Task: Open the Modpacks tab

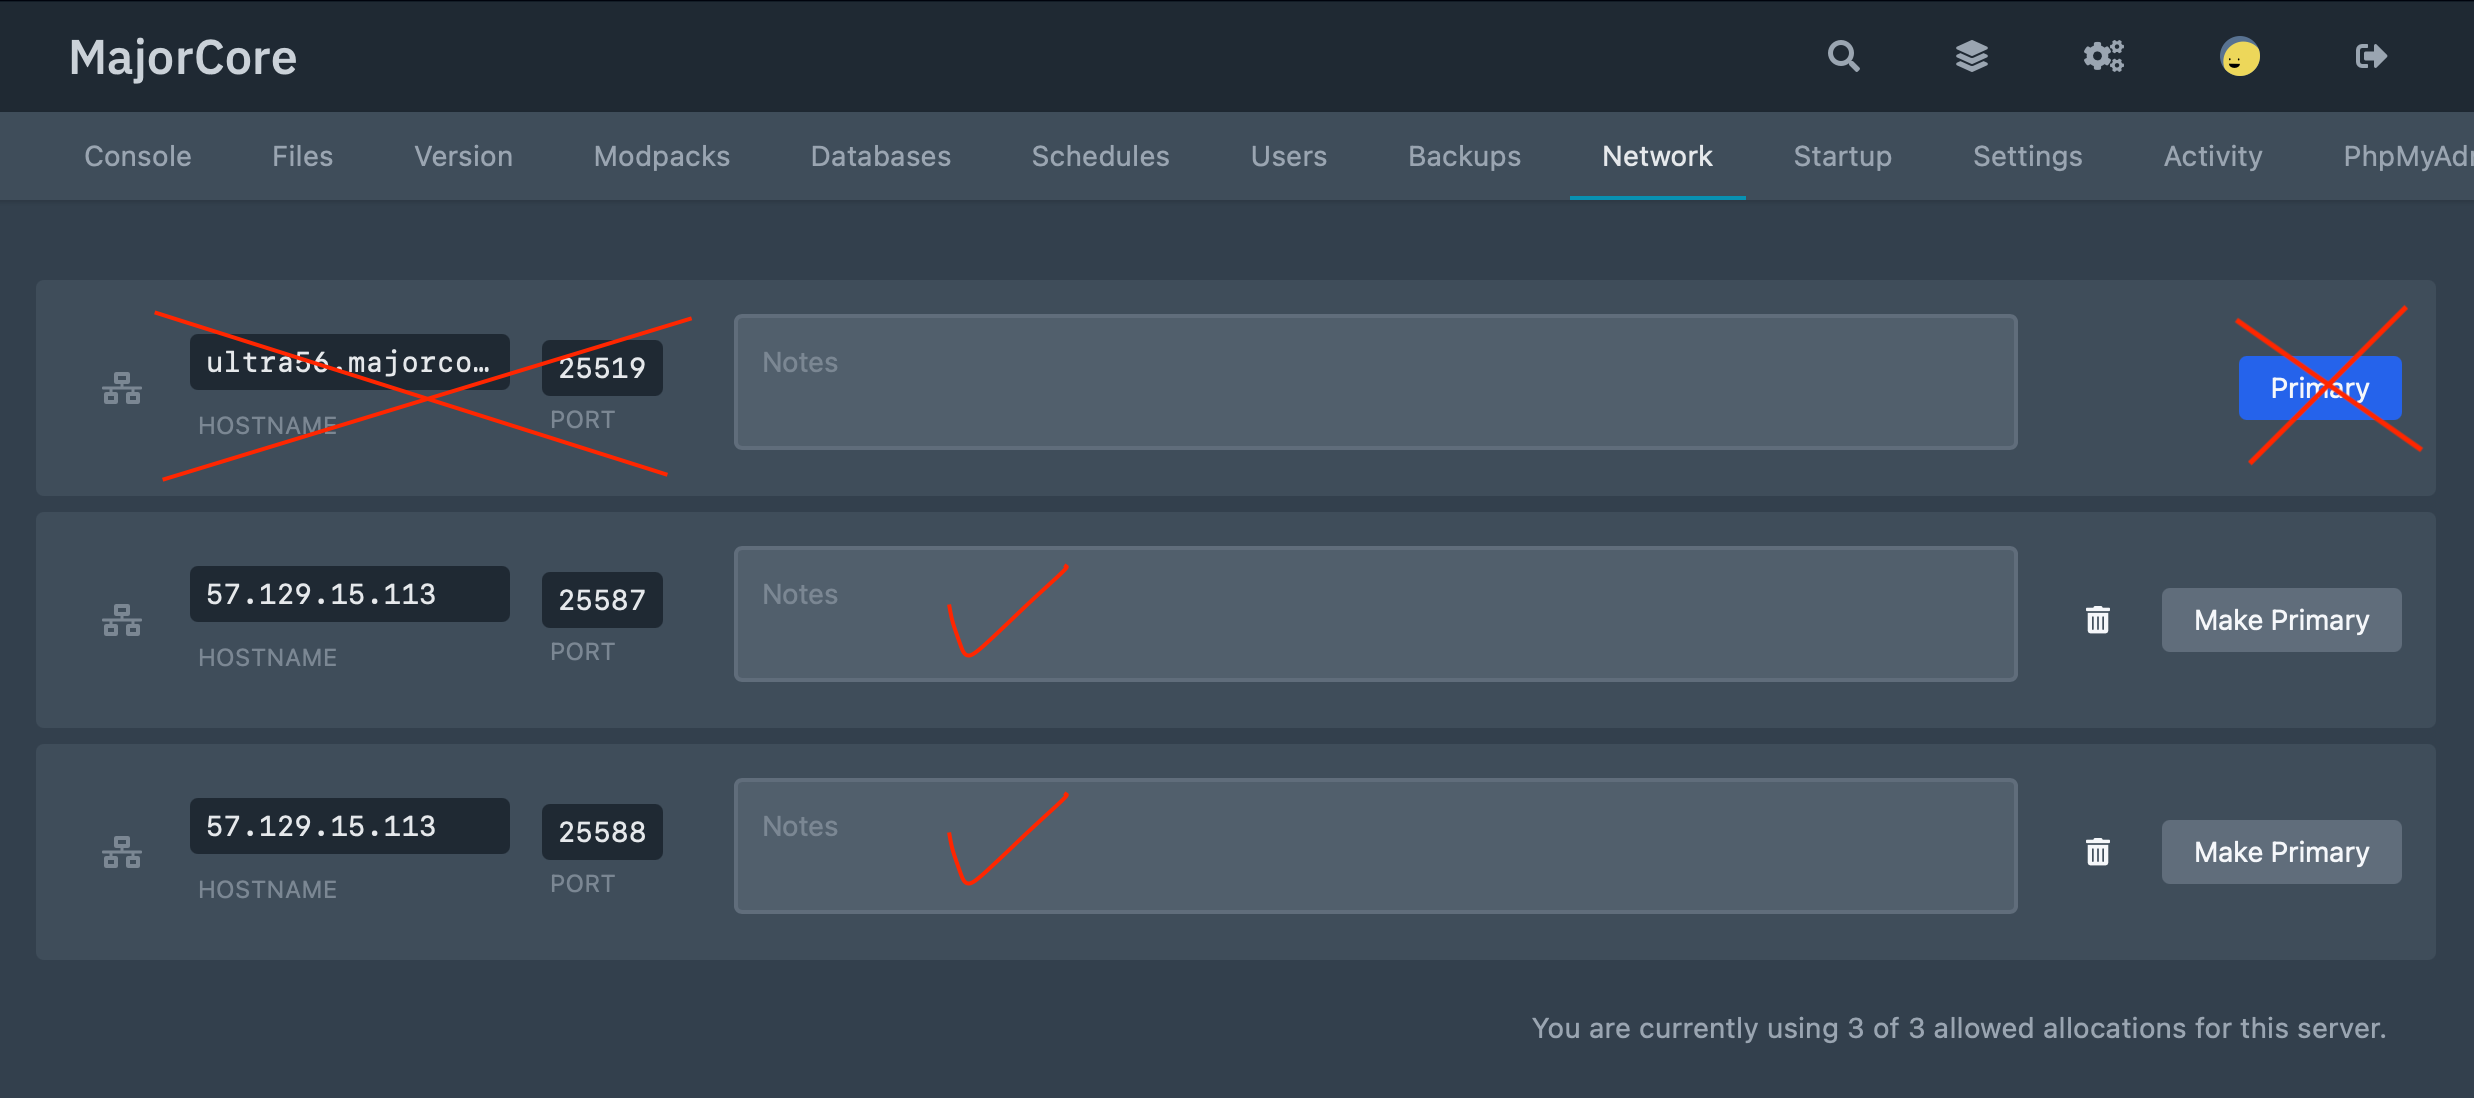Action: tap(661, 156)
